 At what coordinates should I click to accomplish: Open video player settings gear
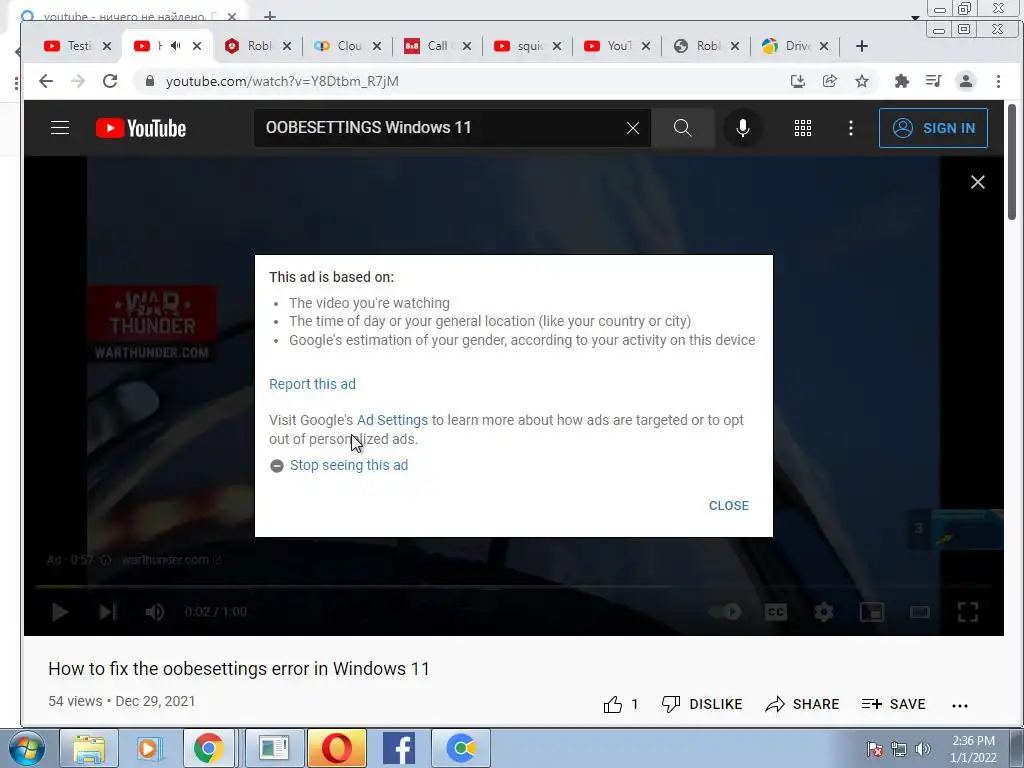pos(824,612)
